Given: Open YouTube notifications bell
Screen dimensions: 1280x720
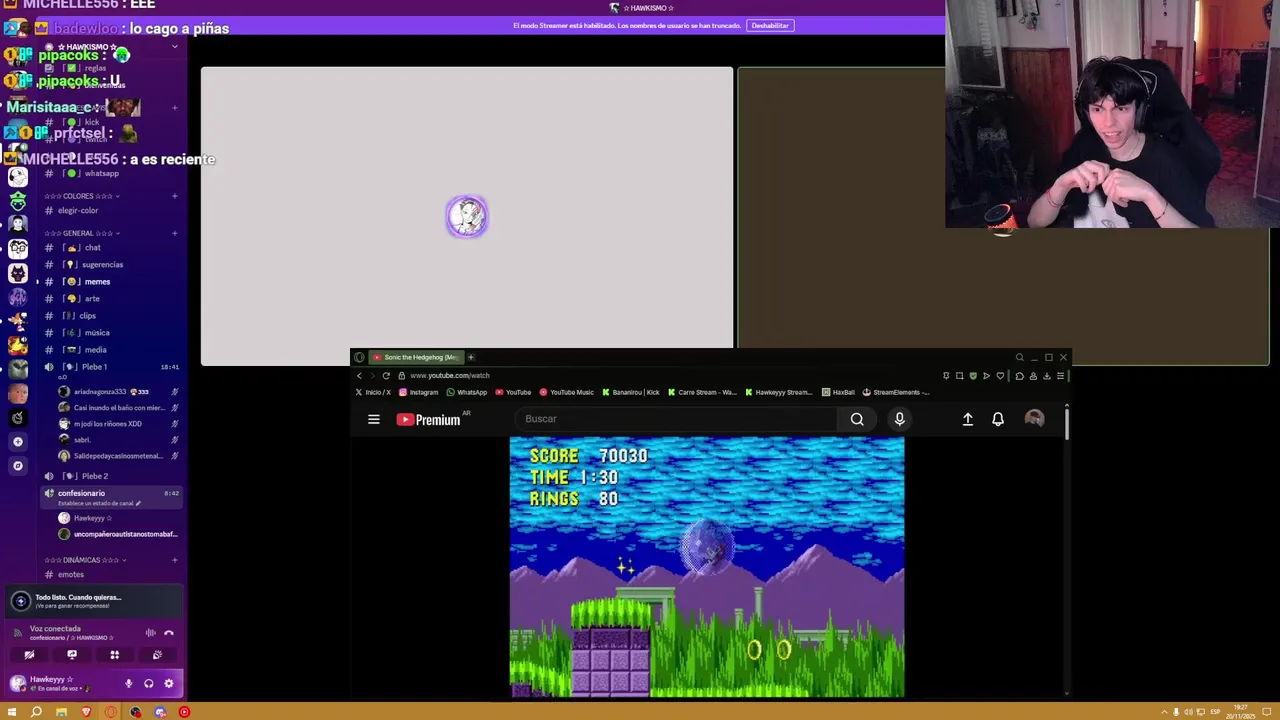Looking at the screenshot, I should pyautogui.click(x=998, y=420).
